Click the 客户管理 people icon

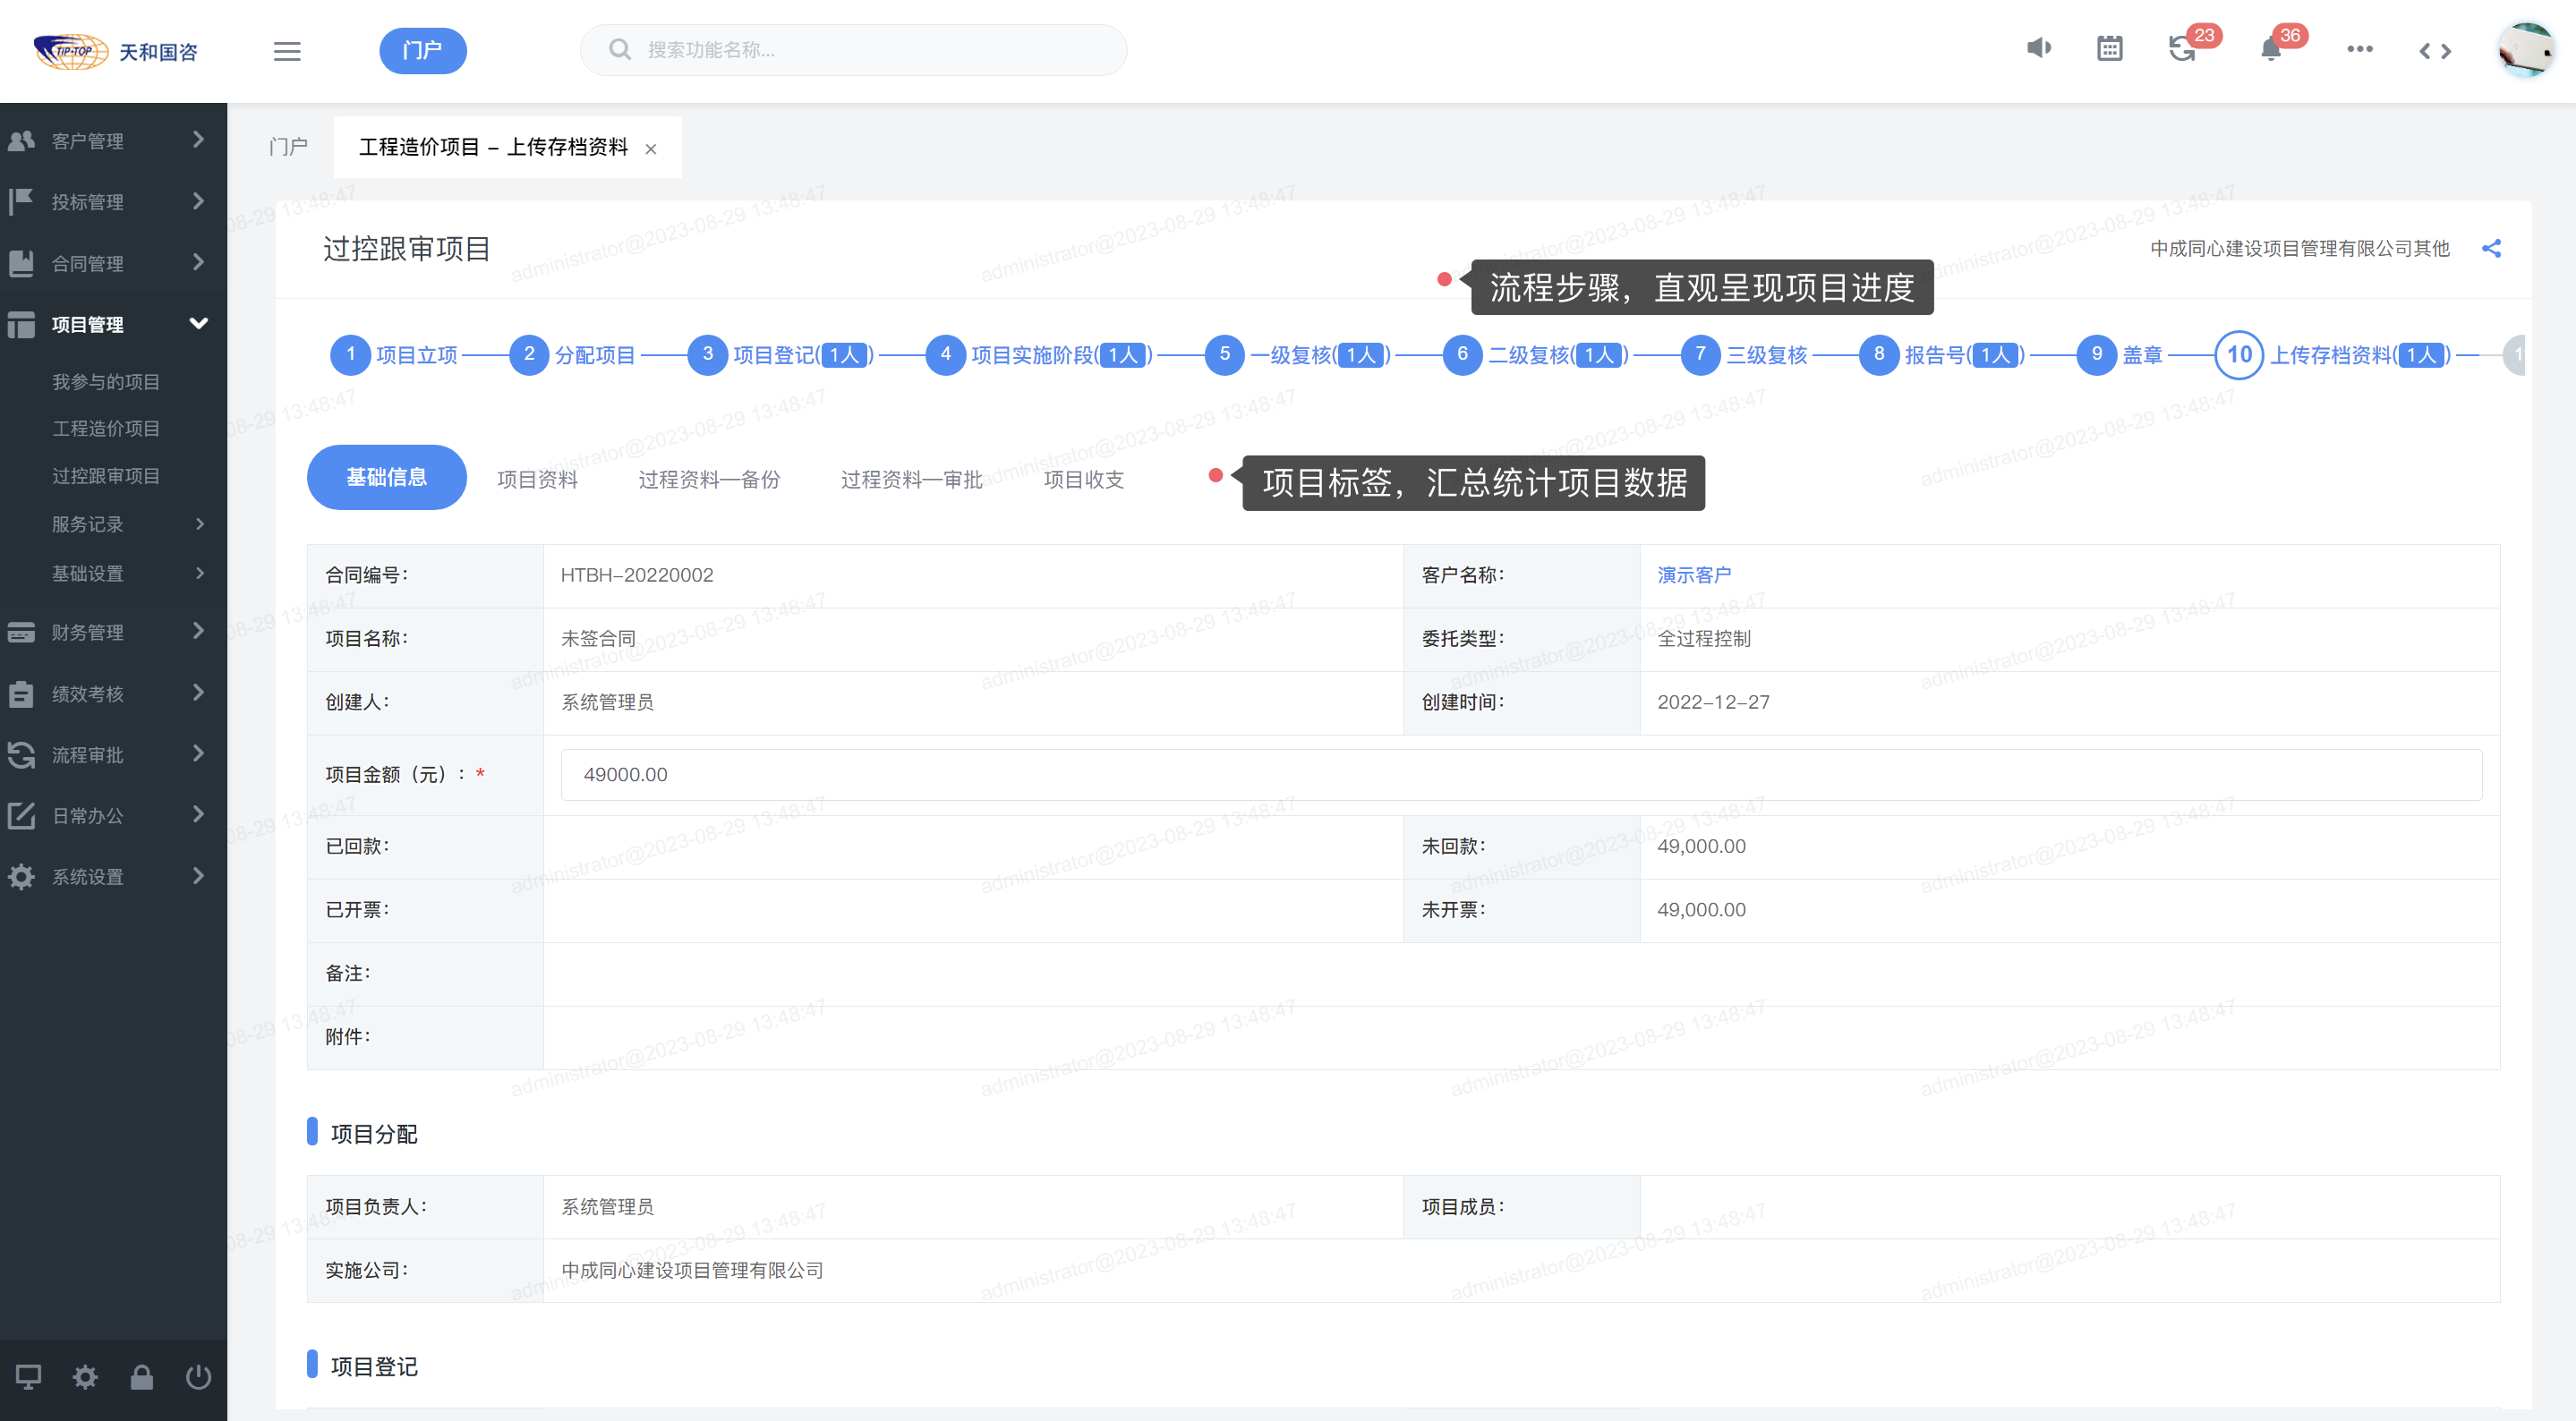(x=21, y=140)
